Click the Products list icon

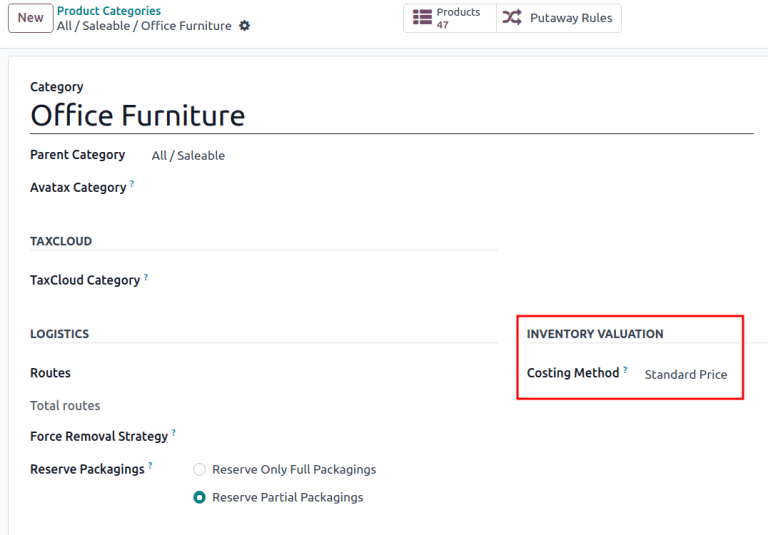tap(422, 18)
